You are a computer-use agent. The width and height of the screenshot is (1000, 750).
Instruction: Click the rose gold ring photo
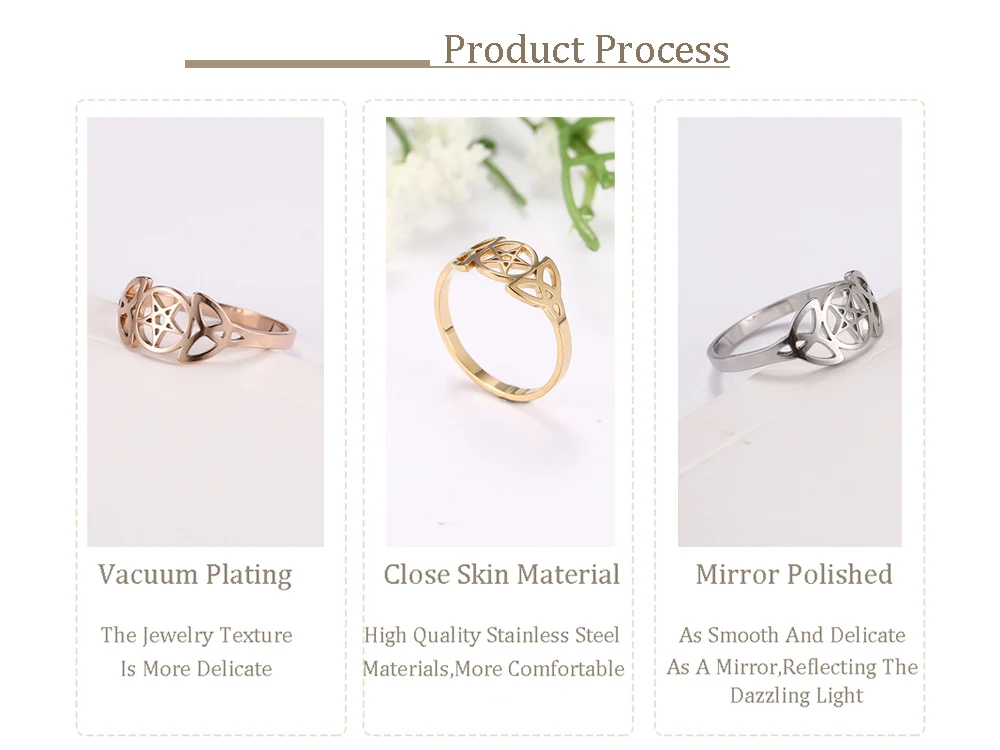coord(205,332)
